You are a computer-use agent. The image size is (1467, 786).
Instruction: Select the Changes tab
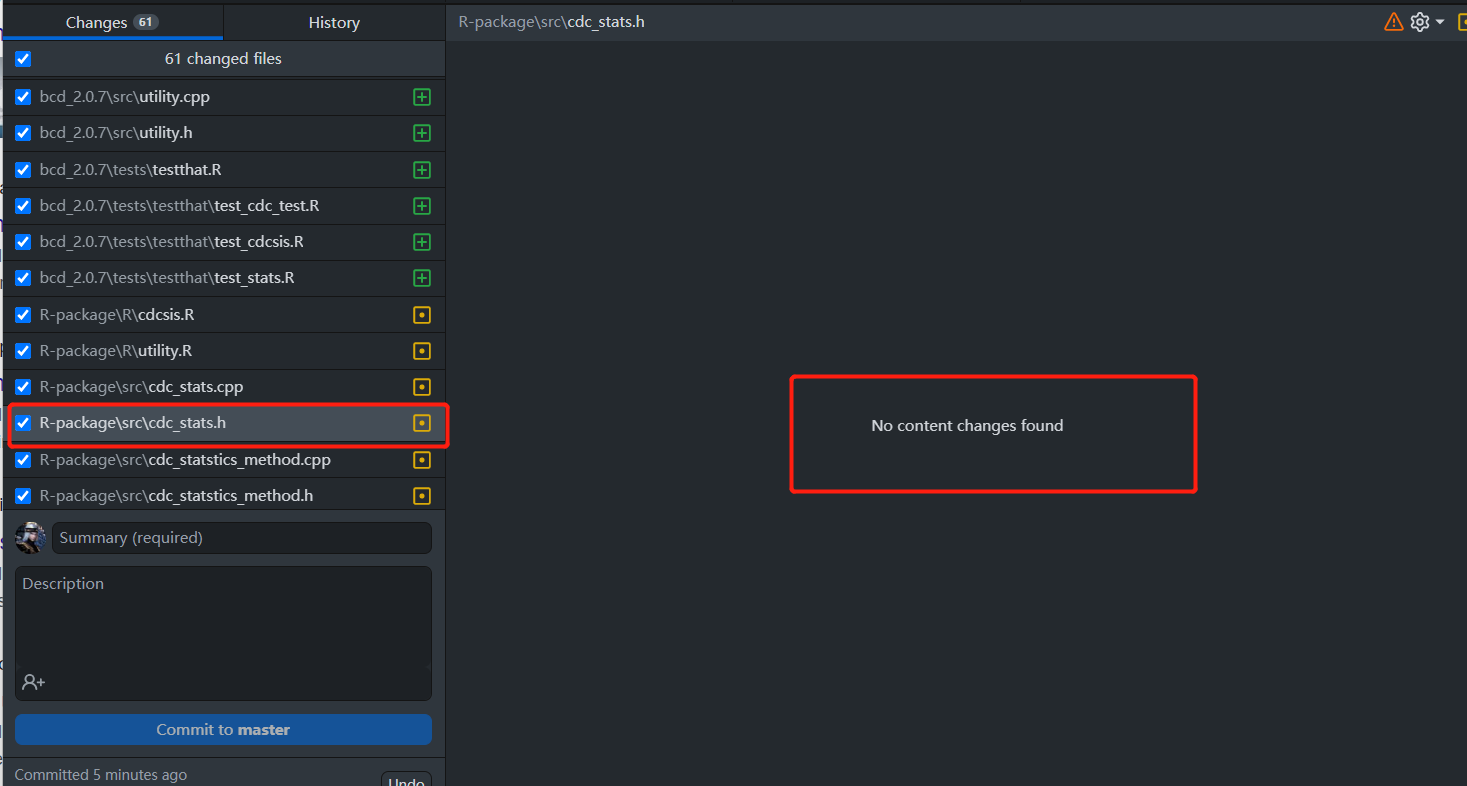point(112,22)
